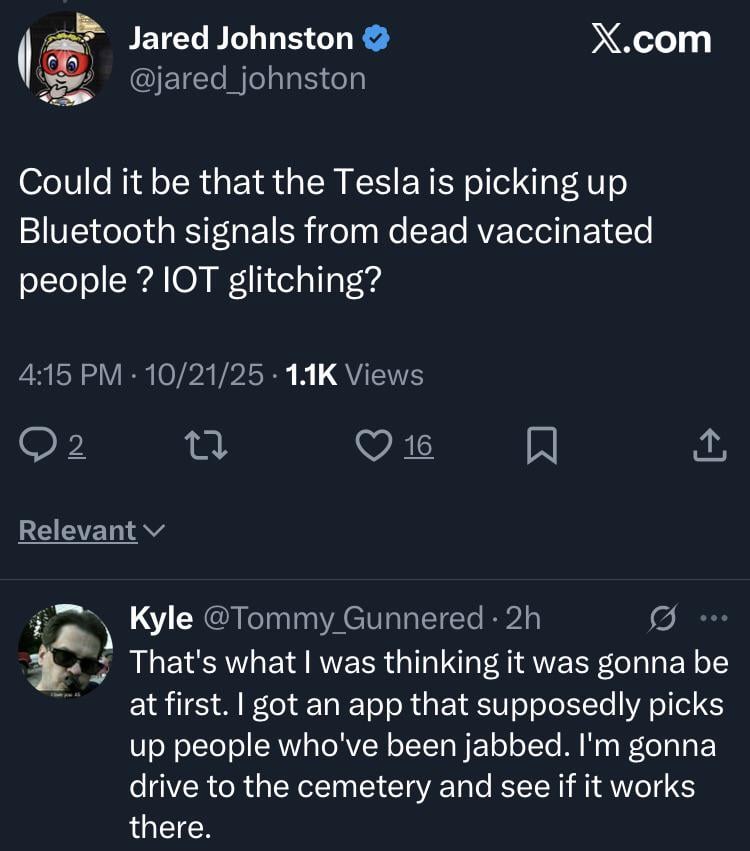750x851 pixels.
Task: Click the chevron beside Relevant
Action: 153,531
